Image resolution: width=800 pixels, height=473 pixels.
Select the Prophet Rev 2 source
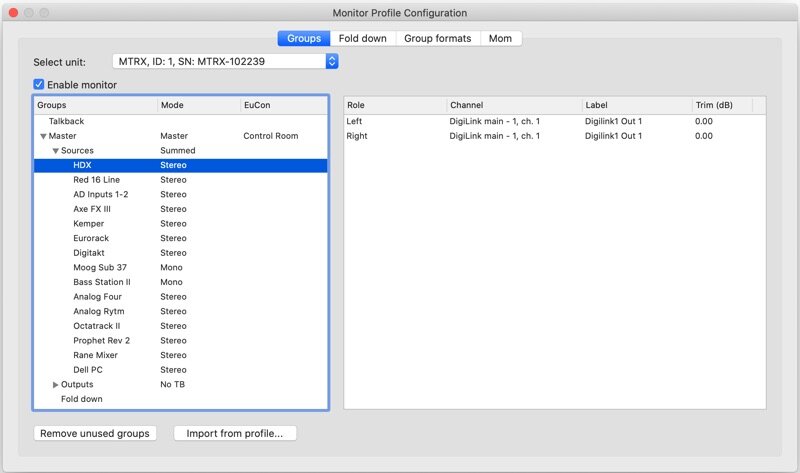coord(181,341)
